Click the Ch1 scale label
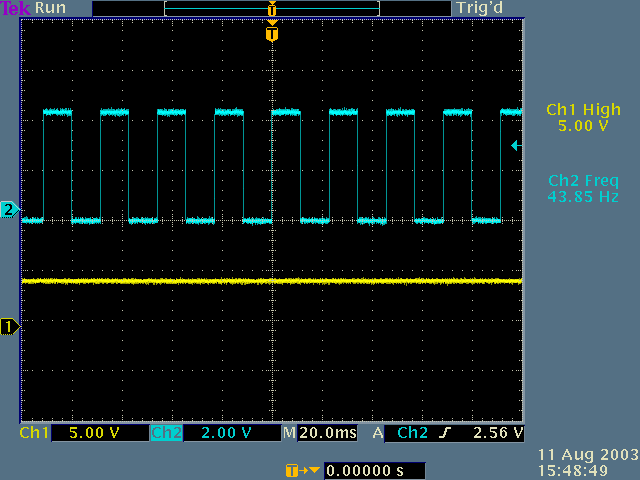 (x=34, y=433)
